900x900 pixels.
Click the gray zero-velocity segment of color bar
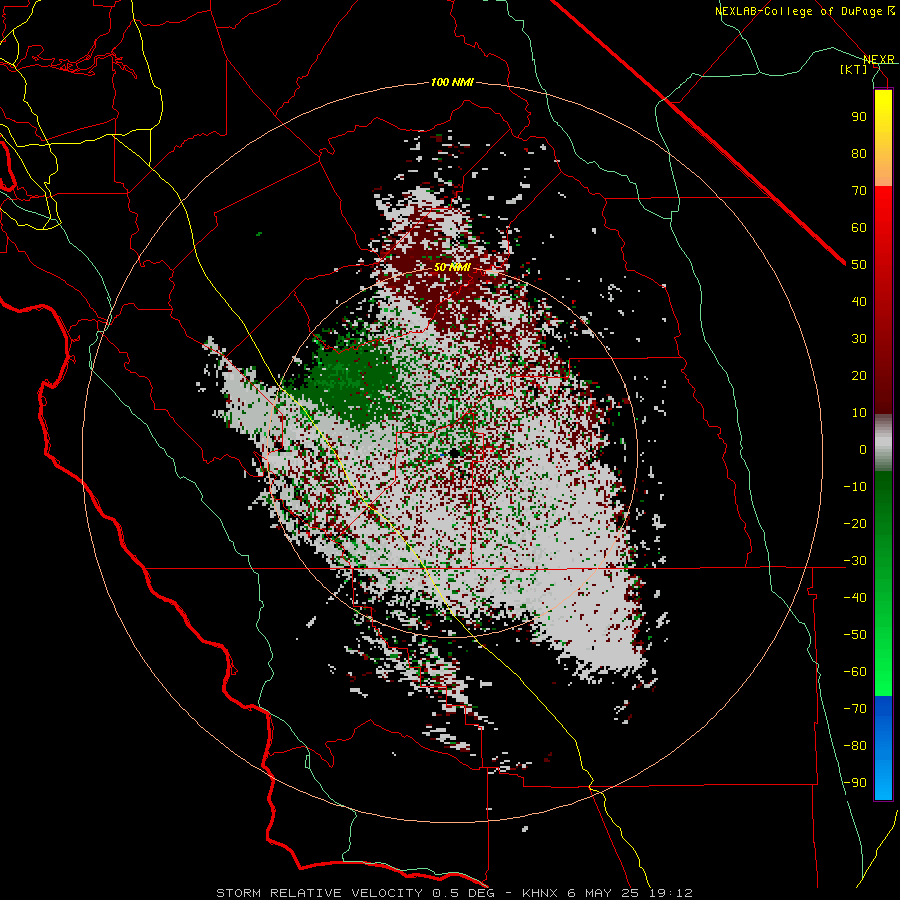pos(883,443)
